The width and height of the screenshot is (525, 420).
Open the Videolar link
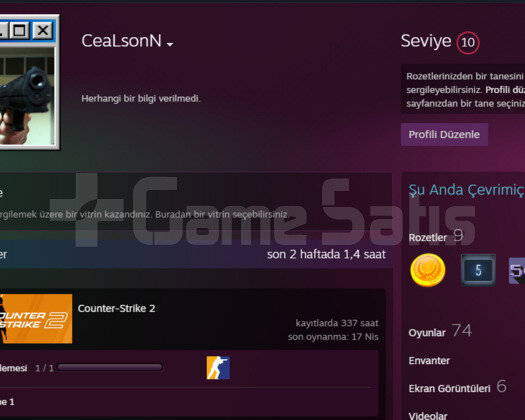click(x=428, y=416)
